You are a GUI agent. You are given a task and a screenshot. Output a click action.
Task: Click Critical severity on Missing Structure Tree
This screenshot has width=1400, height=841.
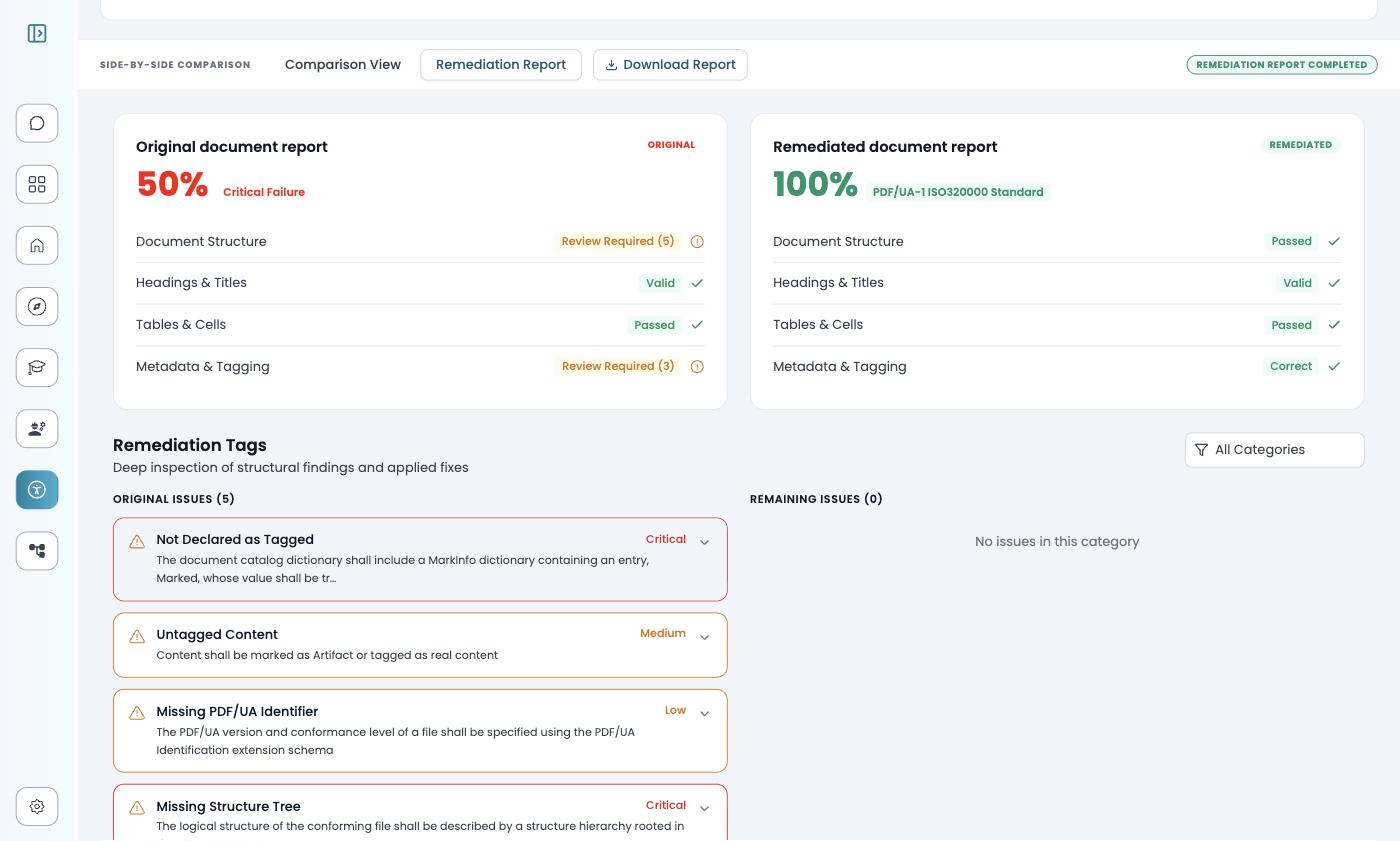[x=666, y=805]
